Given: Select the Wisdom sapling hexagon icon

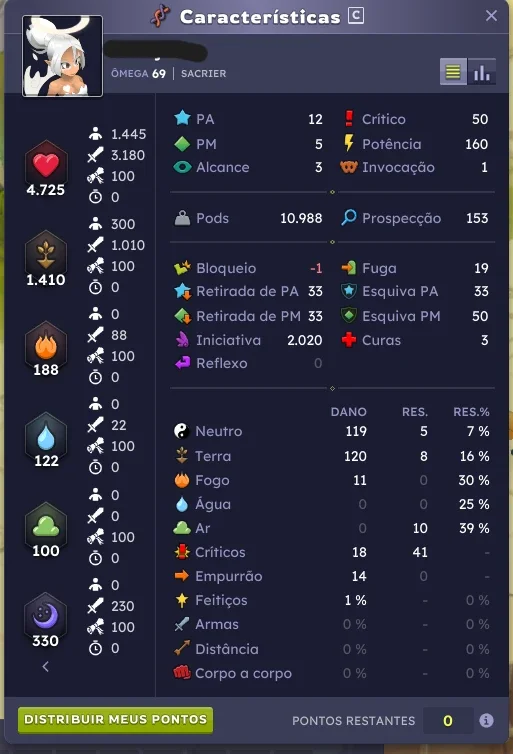Looking at the screenshot, I should 46,253.
